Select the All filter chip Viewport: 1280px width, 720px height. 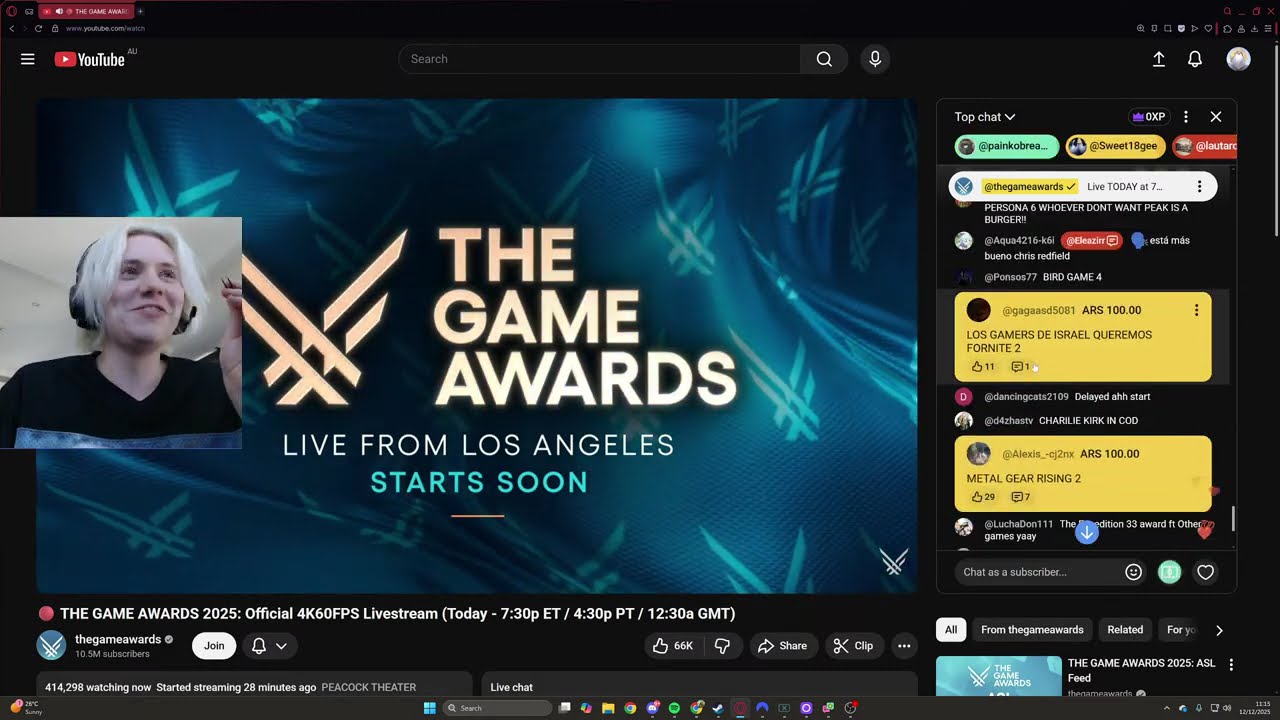[951, 630]
